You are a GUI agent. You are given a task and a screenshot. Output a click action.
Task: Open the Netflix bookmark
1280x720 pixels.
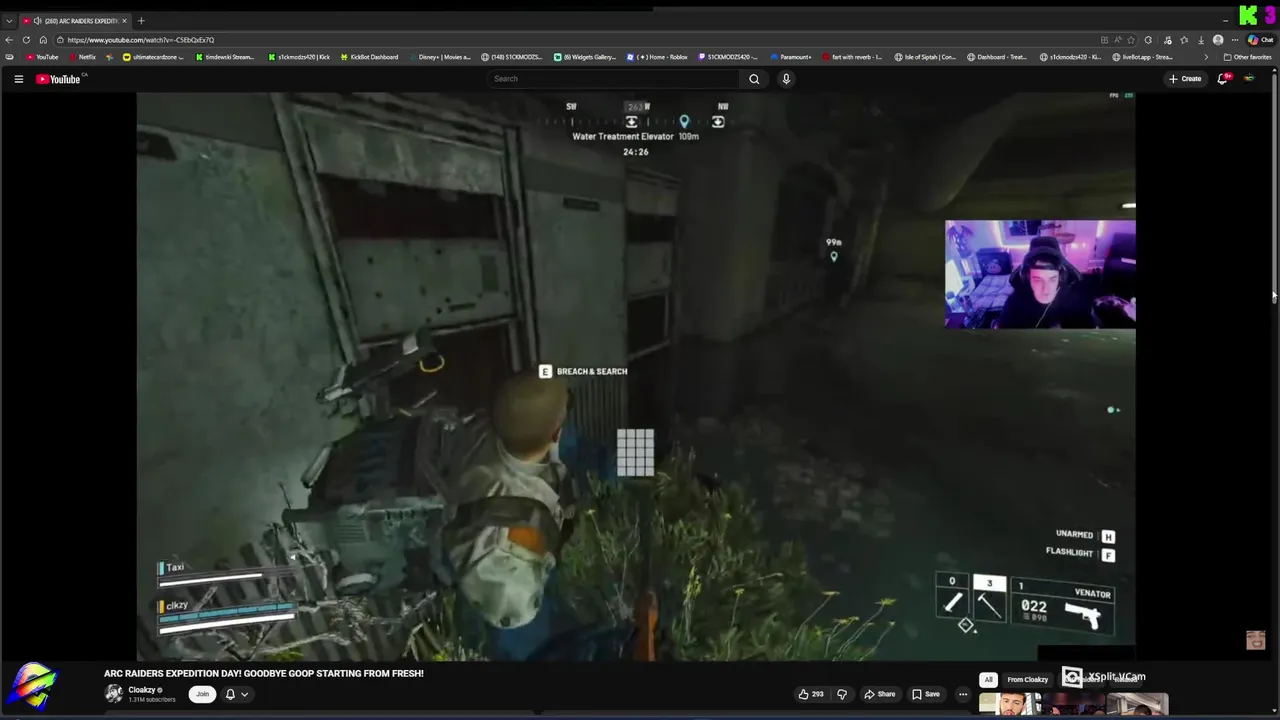point(82,57)
